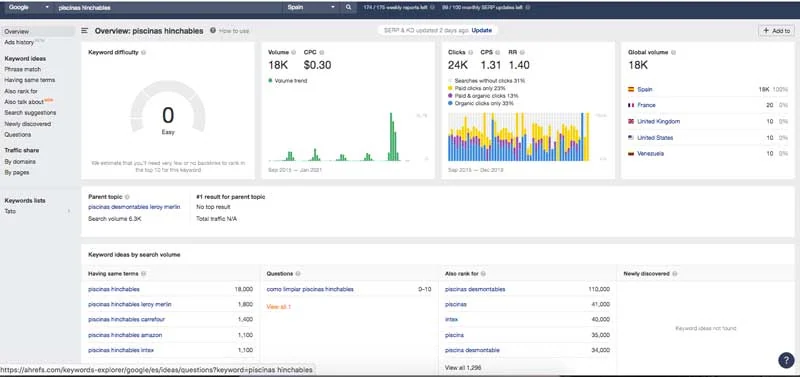Click the Parent topic info icon

click(127, 196)
